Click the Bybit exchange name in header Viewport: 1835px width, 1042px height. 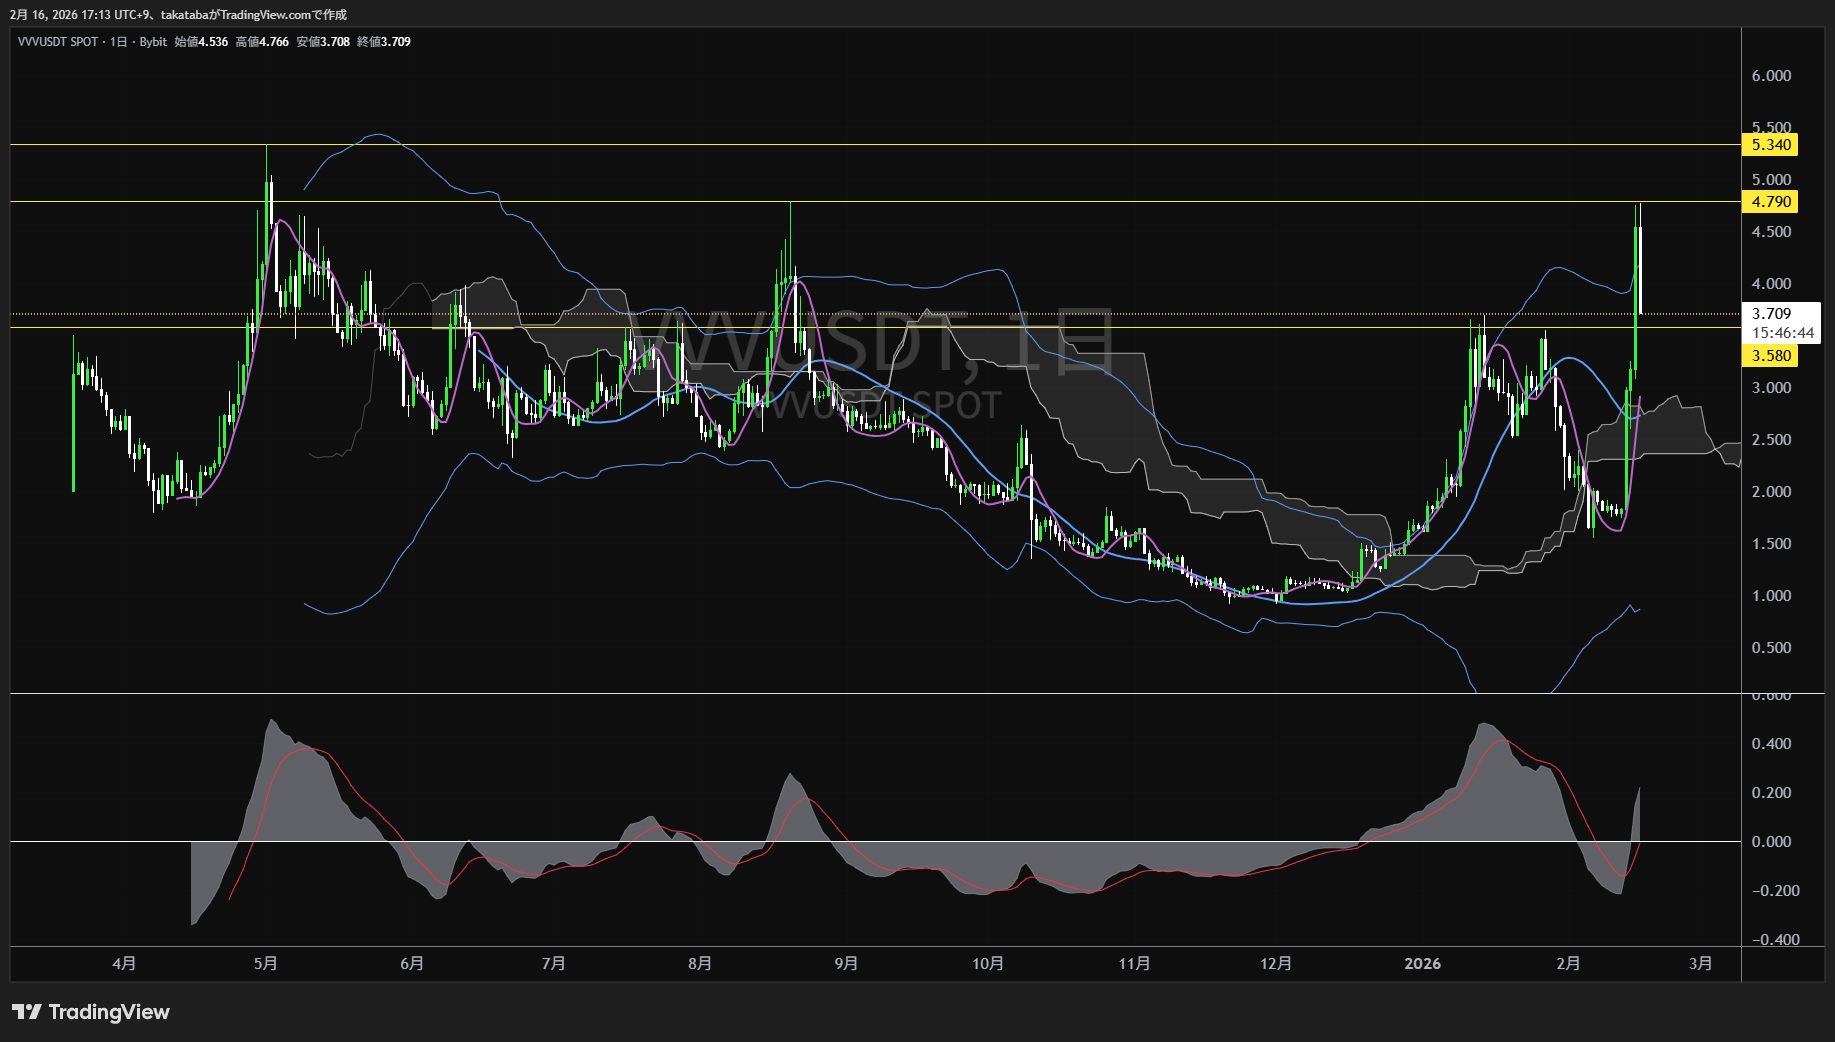pos(153,42)
